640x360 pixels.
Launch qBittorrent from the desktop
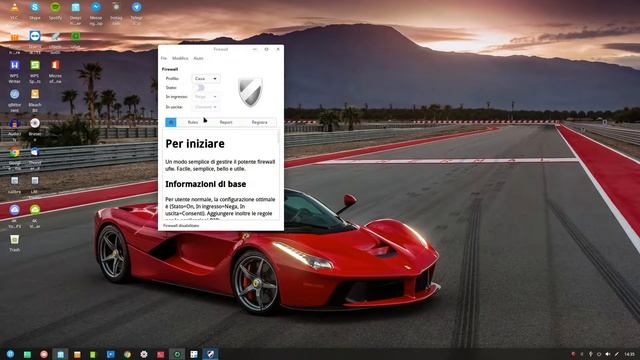(14, 94)
